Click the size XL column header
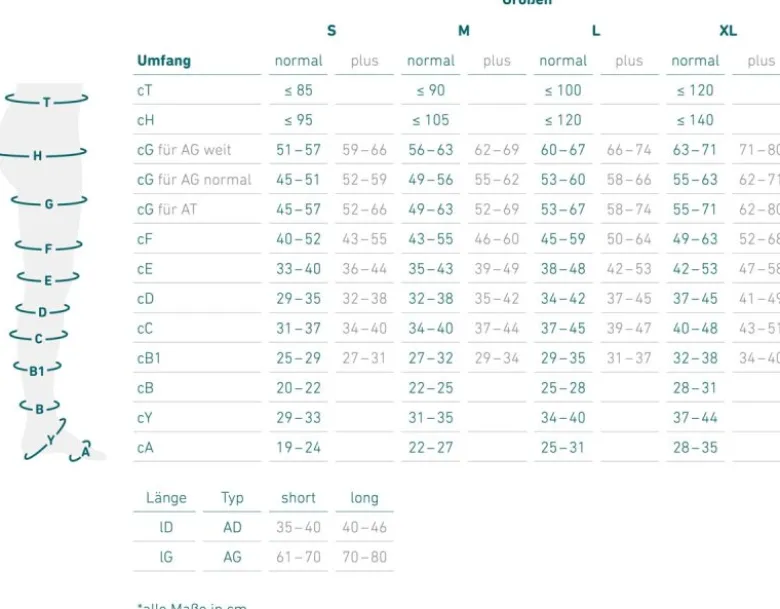This screenshot has width=780, height=609. click(728, 31)
